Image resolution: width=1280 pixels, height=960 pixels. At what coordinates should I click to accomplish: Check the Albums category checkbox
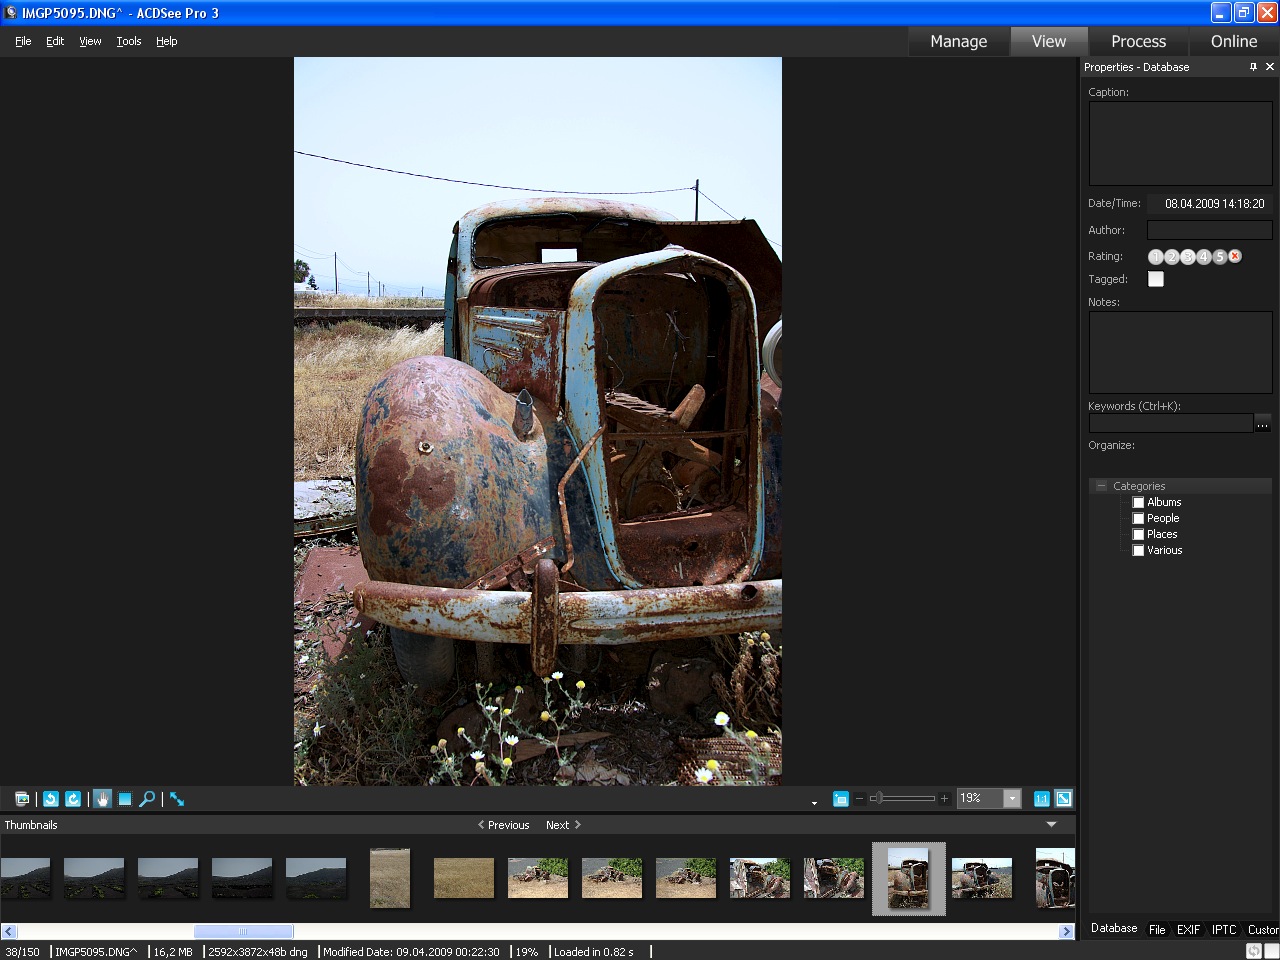point(1138,502)
